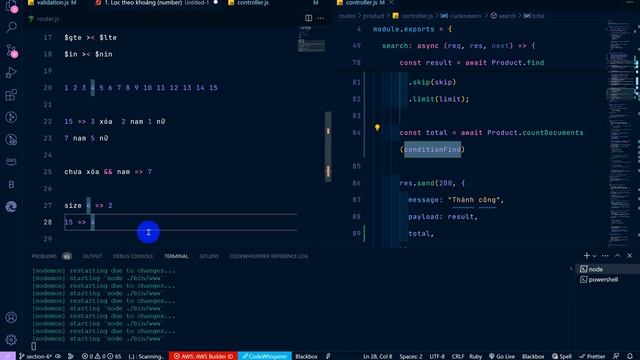Image resolution: width=640 pixels, height=360 pixels.
Task: Open the Explorer view icon
Action: pos(11,6)
